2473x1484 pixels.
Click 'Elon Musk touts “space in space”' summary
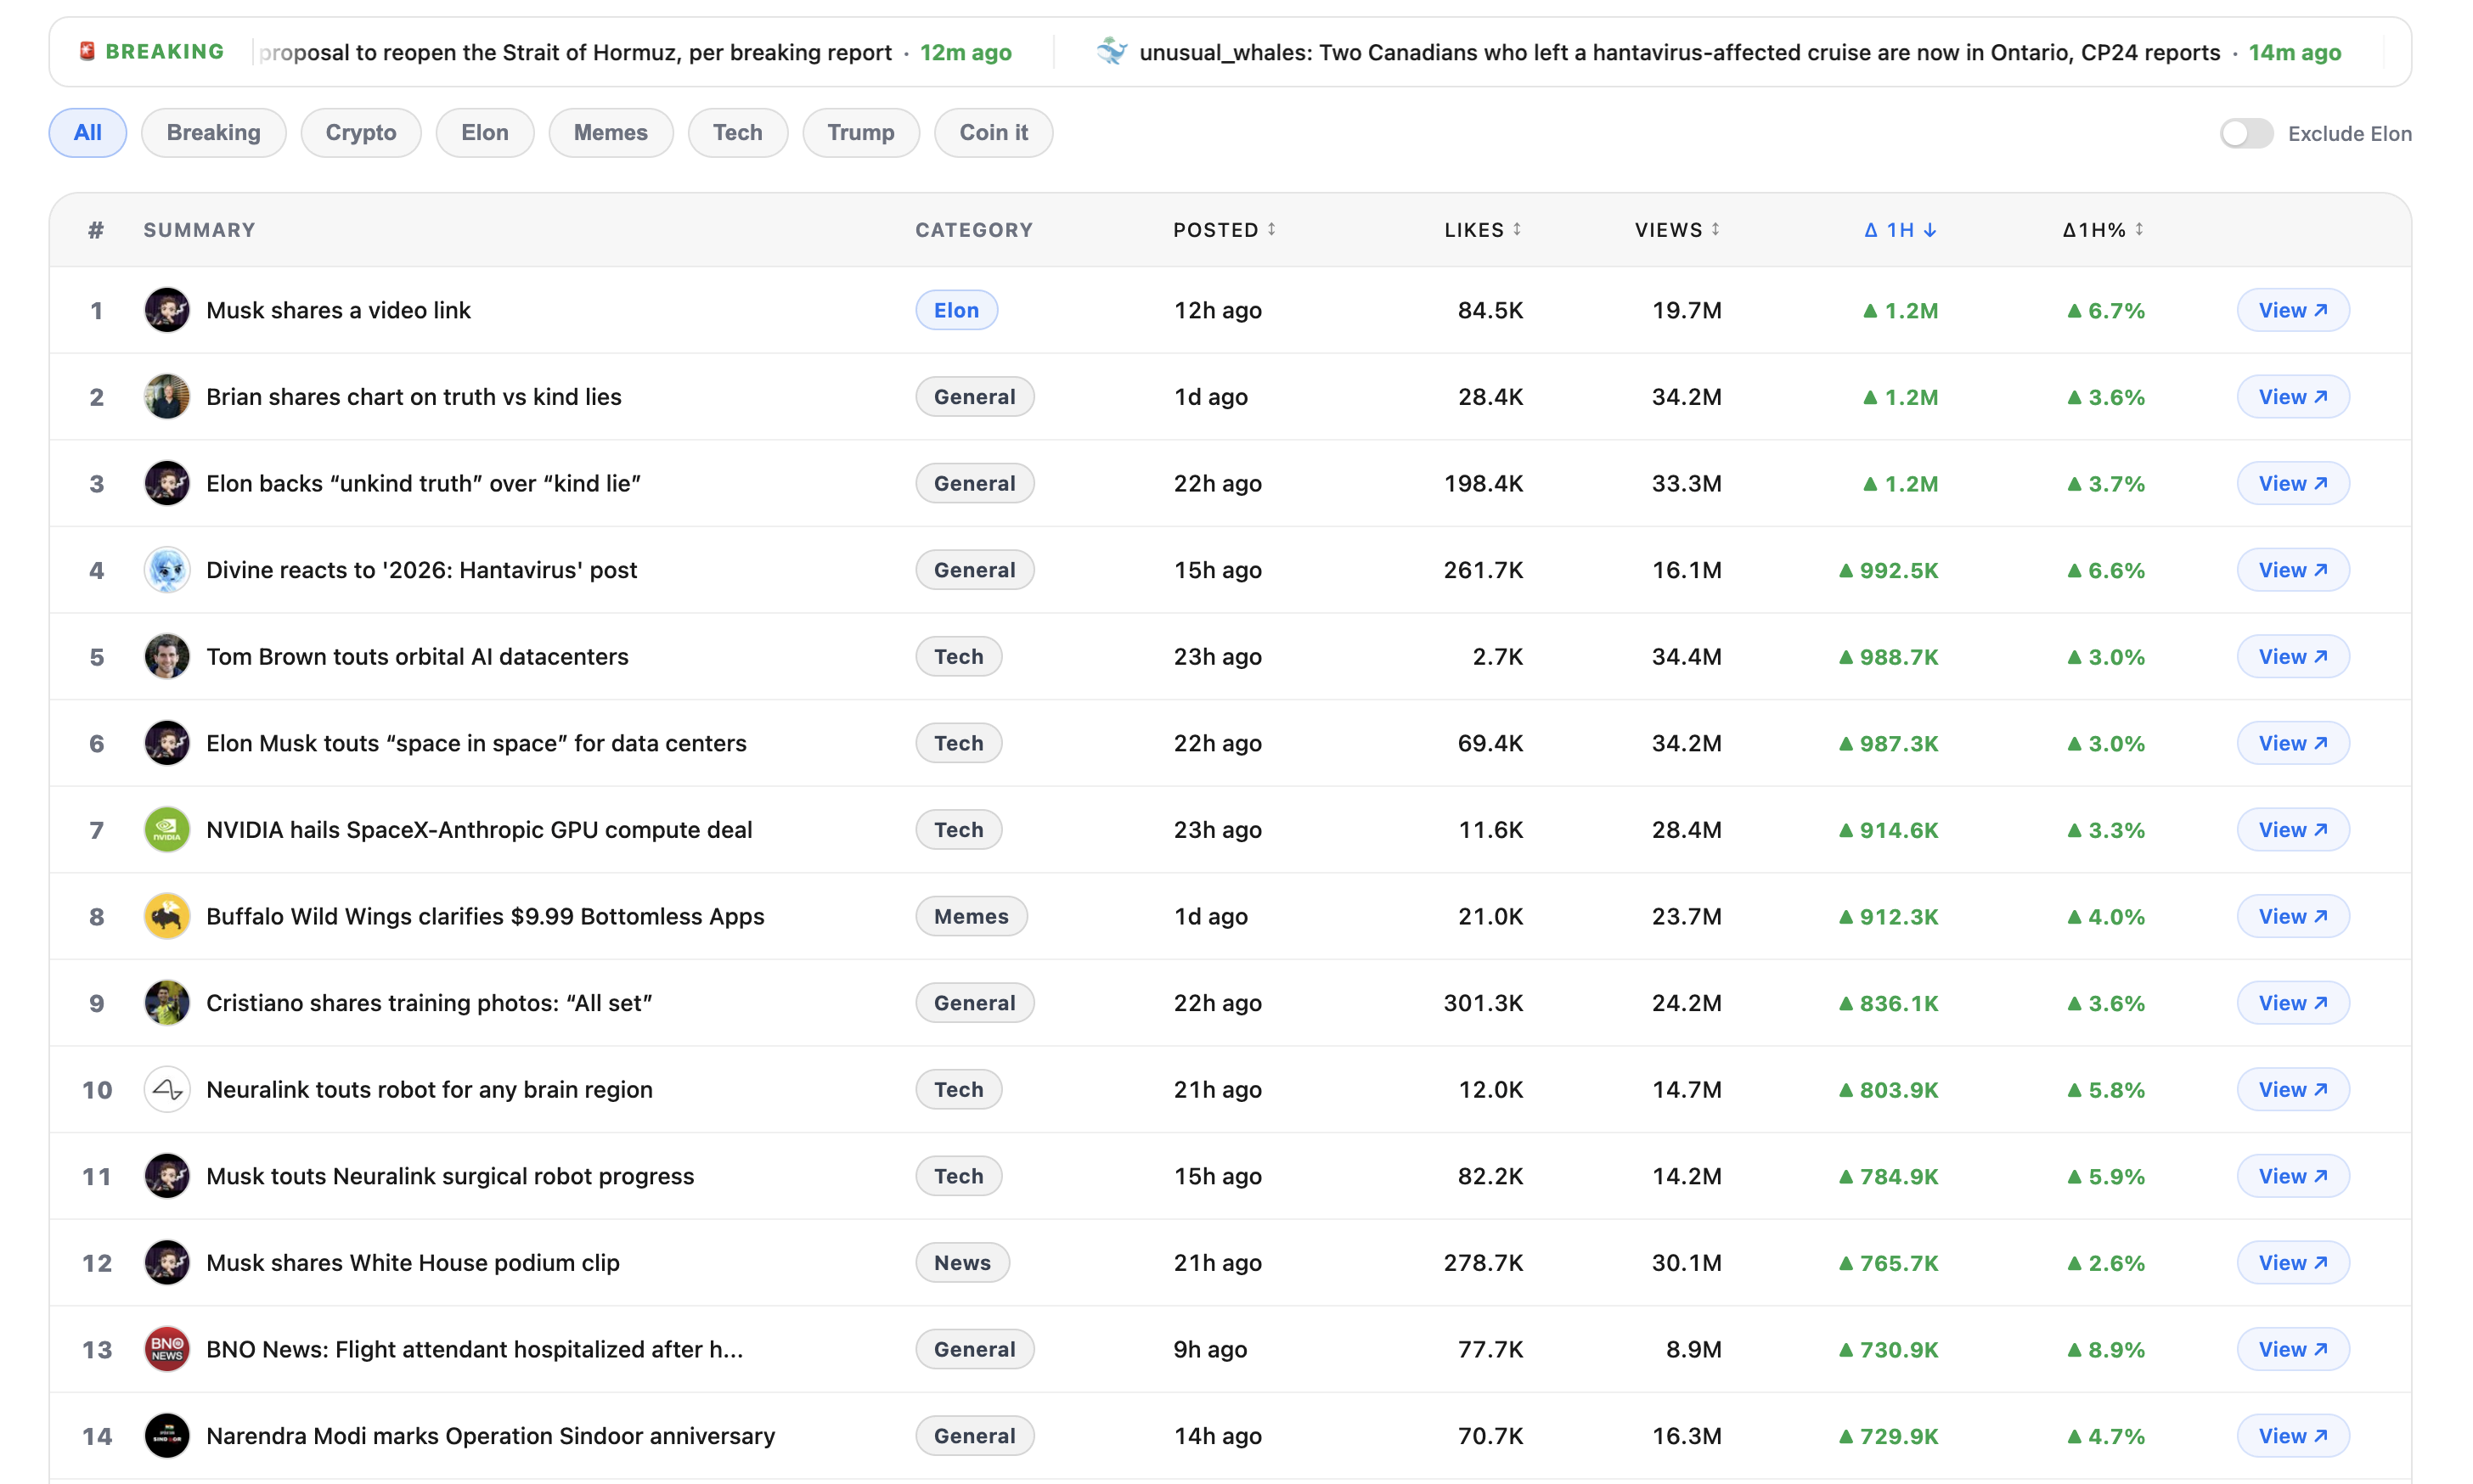[x=476, y=743]
